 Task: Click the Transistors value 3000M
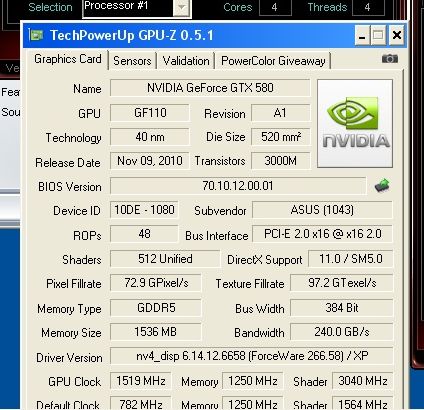(280, 161)
